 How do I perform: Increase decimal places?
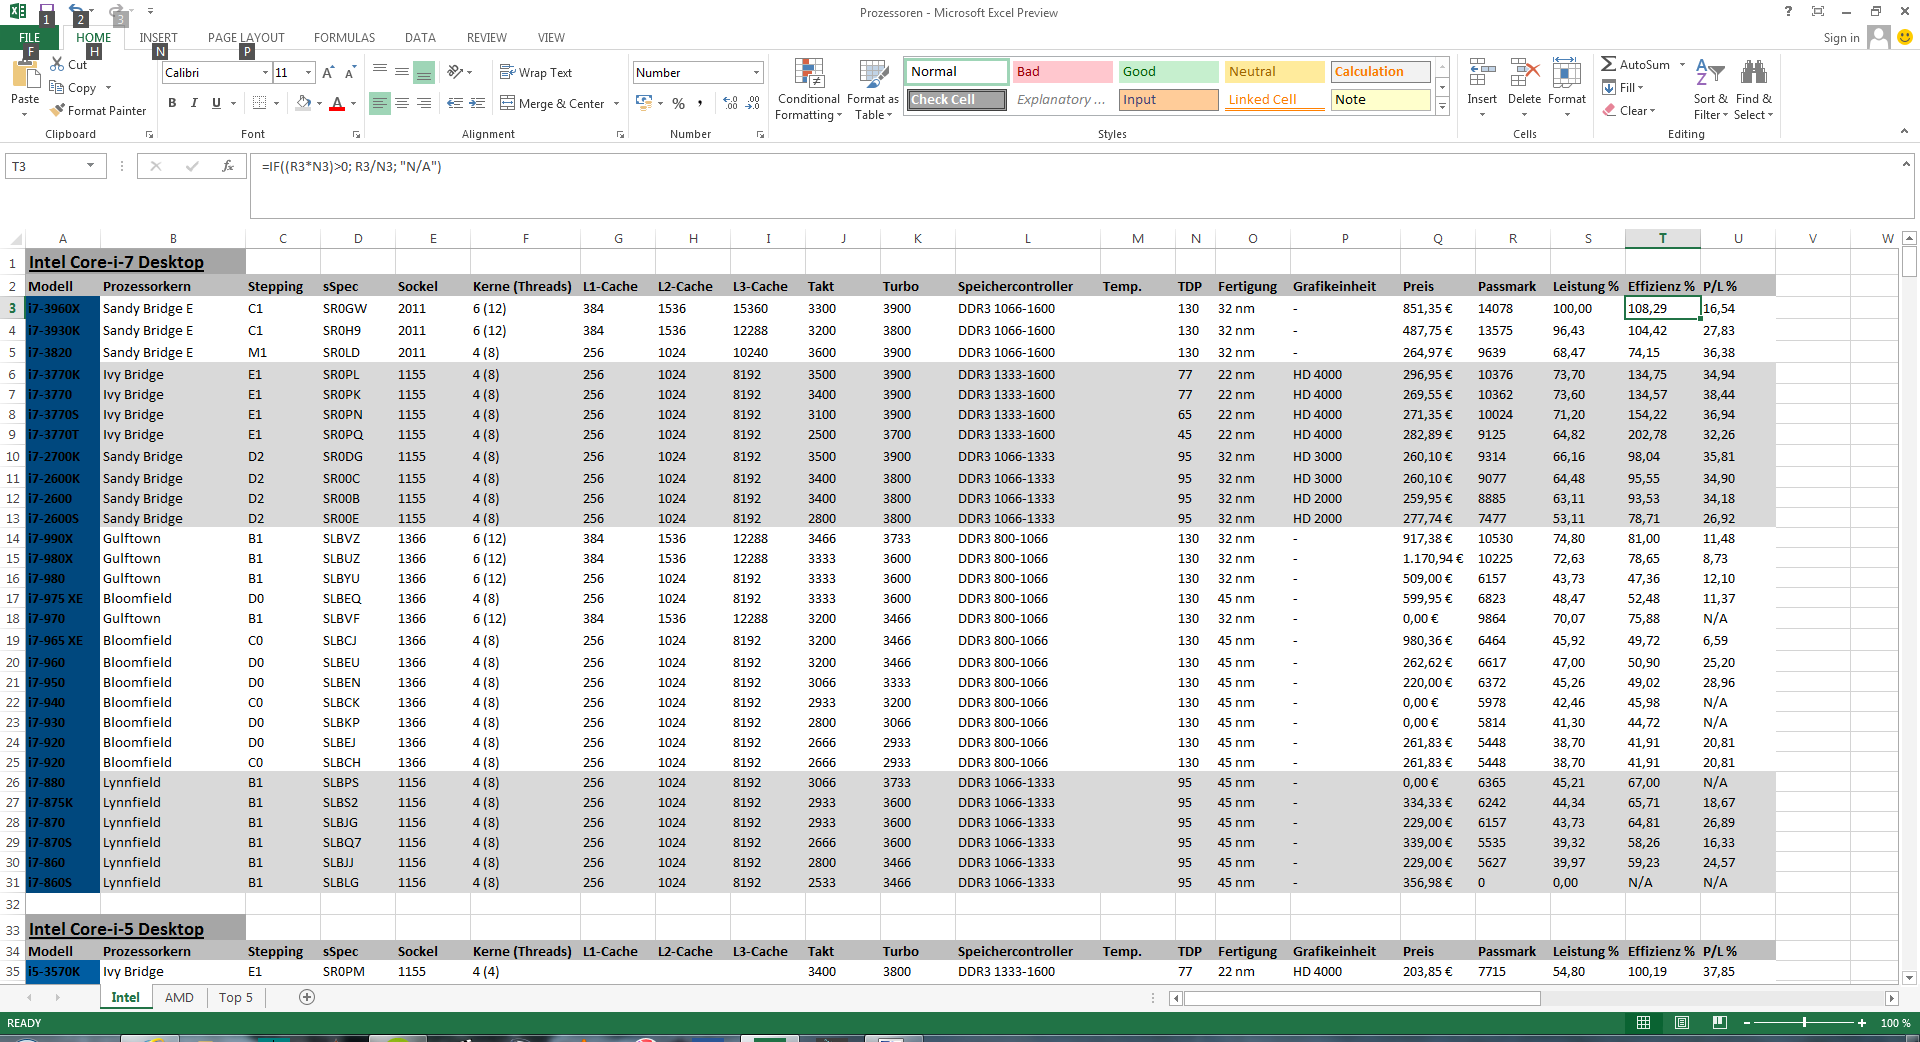pyautogui.click(x=731, y=103)
